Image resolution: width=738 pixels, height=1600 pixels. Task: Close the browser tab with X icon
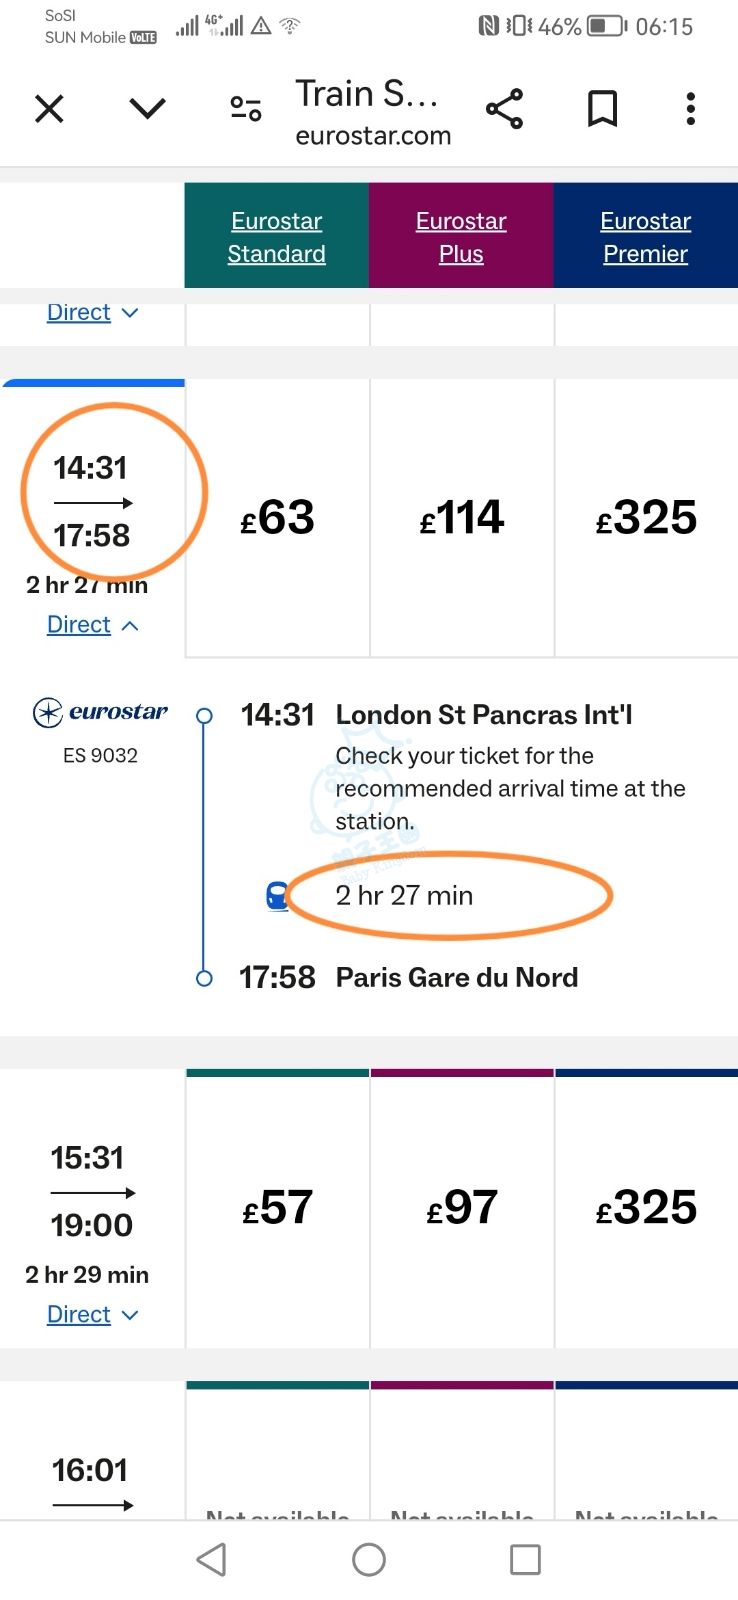[49, 108]
